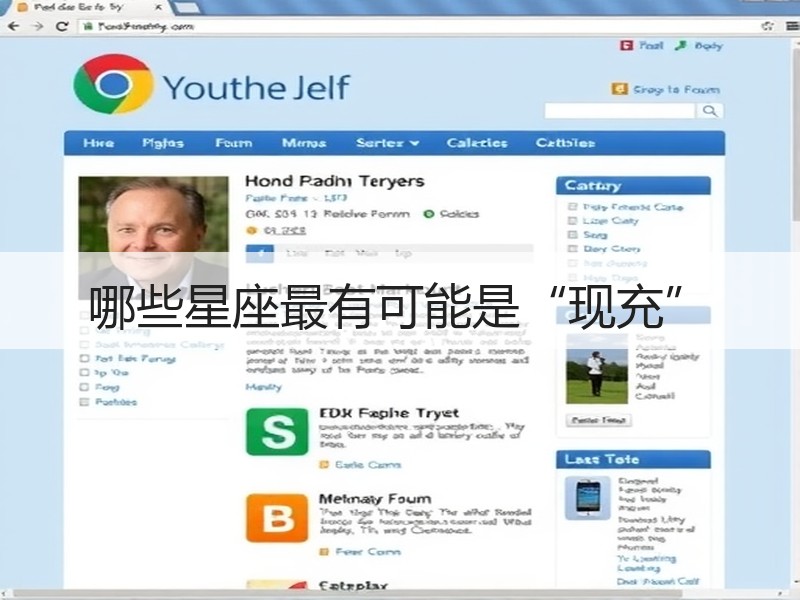Click the browser tab favicon
Viewport: 800px width, 600px height.
click(22, 7)
